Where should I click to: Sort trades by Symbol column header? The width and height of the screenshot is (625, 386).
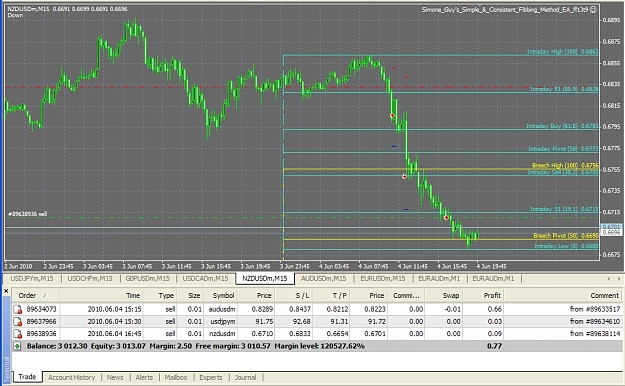(x=220, y=295)
